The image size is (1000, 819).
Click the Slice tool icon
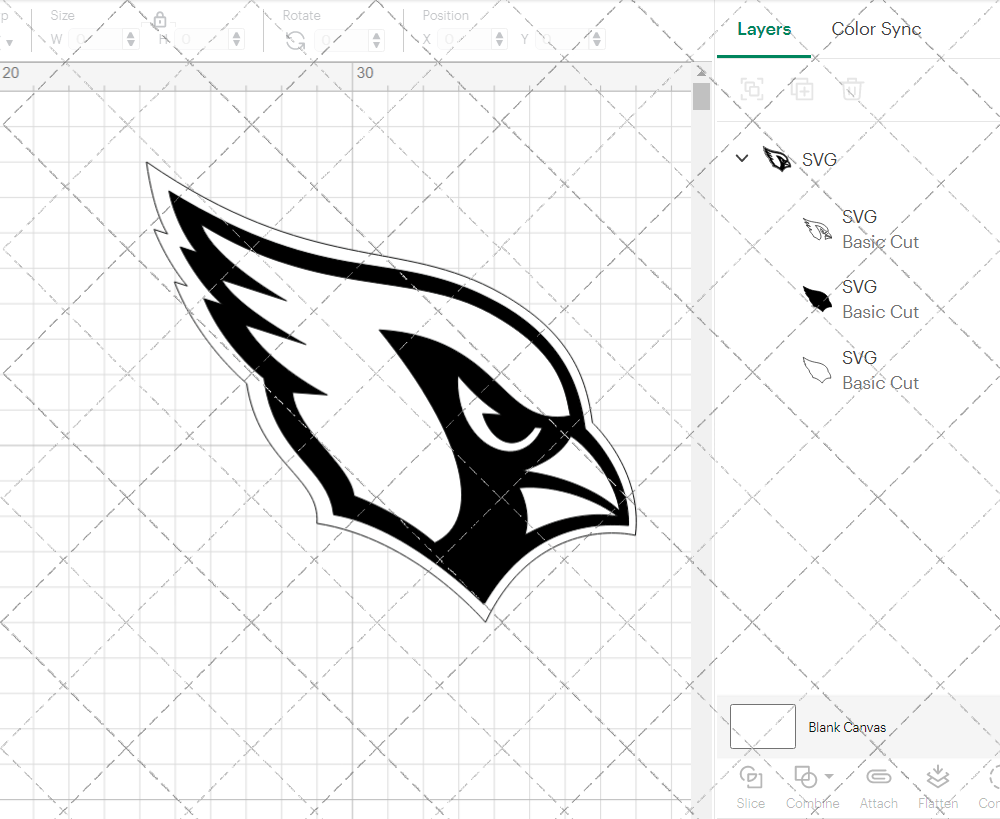point(751,777)
